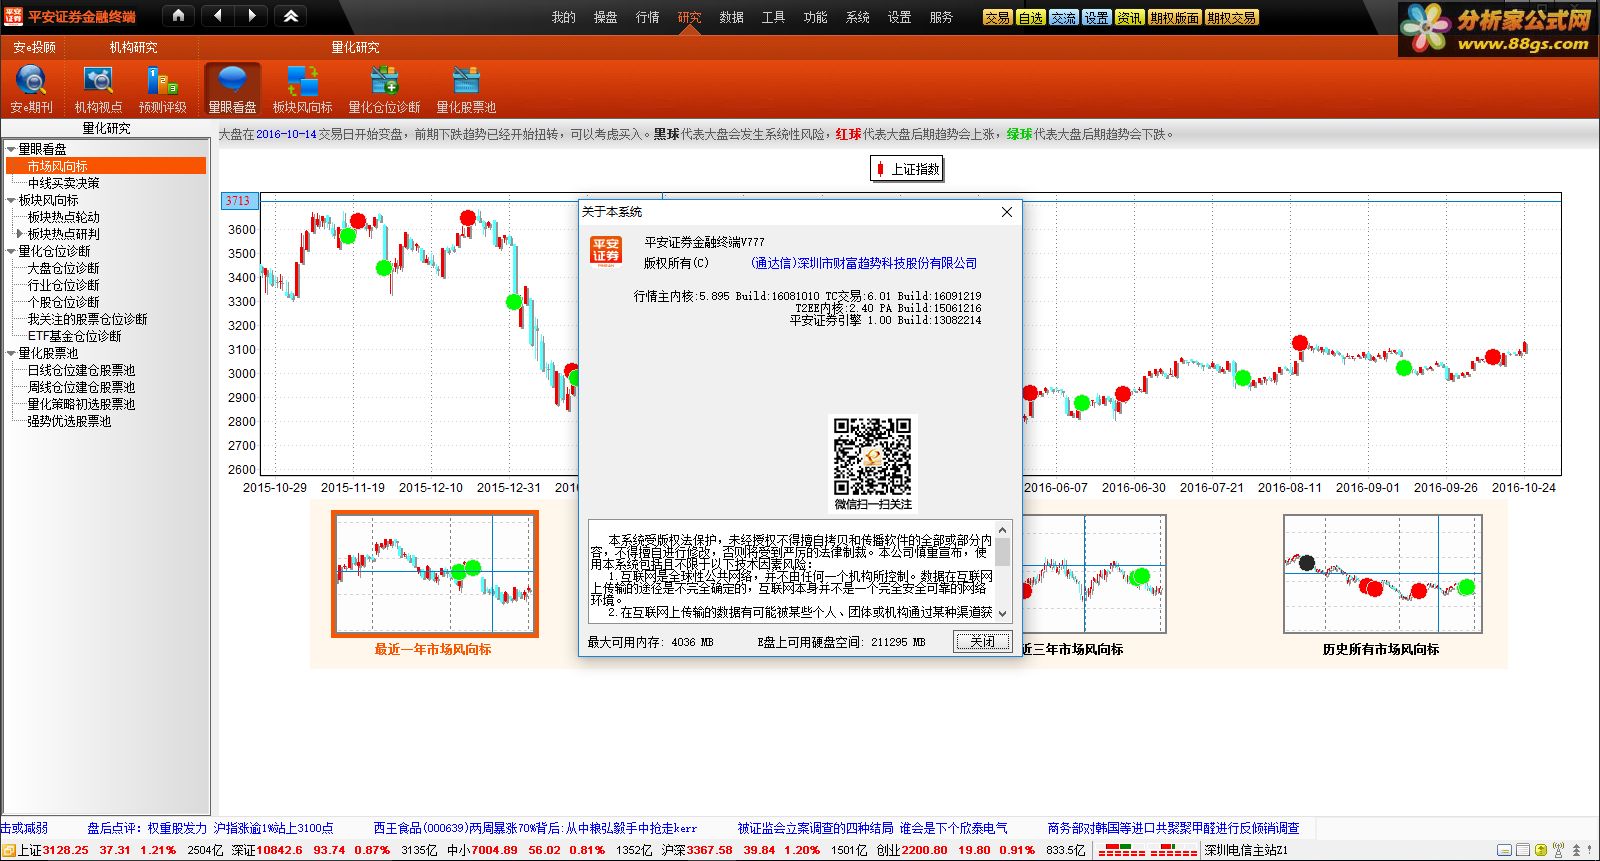
Task: Click the 期权交易 shortcut button
Action: pyautogui.click(x=1231, y=18)
